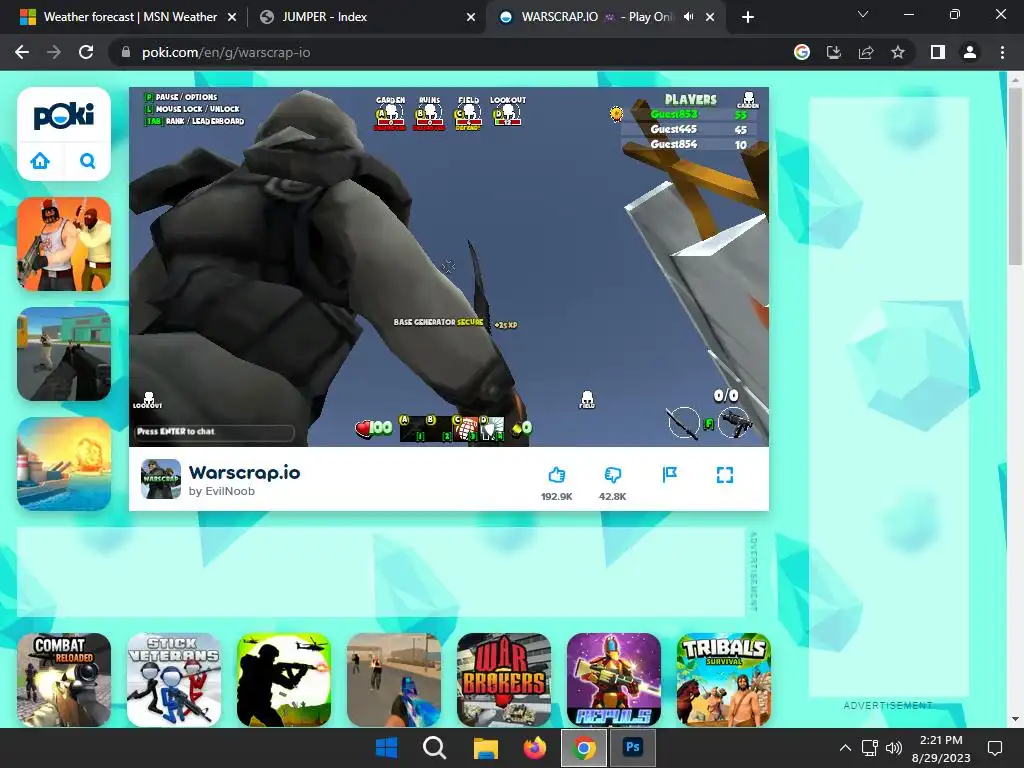This screenshot has width=1024, height=768.
Task: Open Windows taskbar search
Action: [x=434, y=748]
